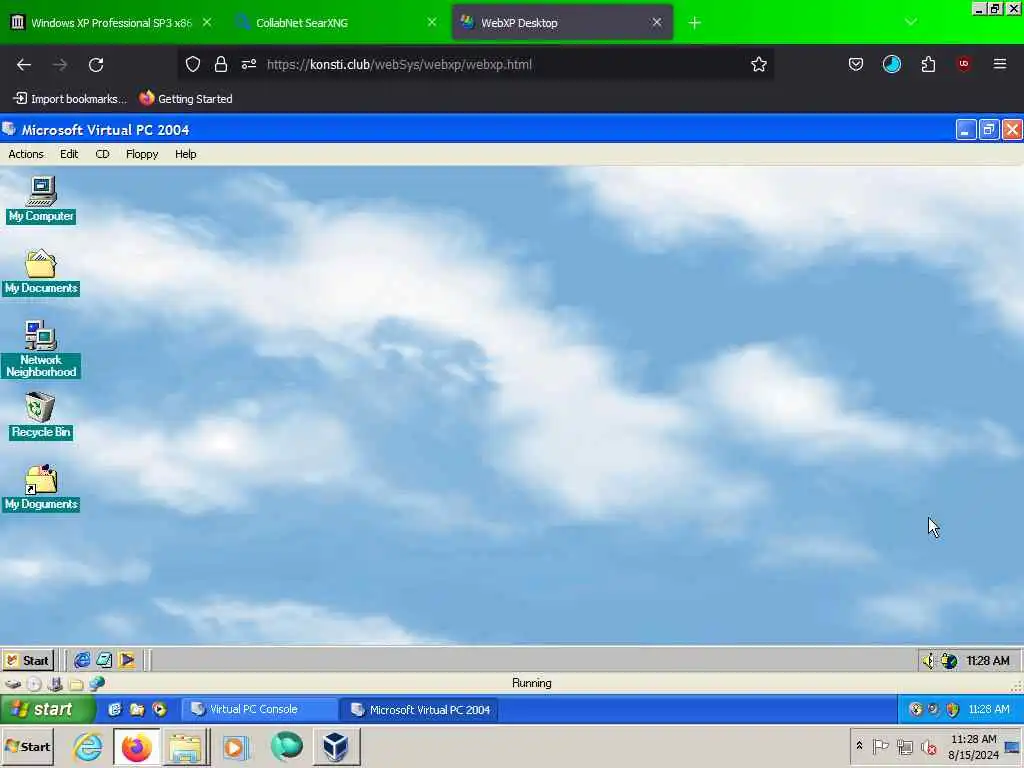Open the CD menu

(103, 154)
